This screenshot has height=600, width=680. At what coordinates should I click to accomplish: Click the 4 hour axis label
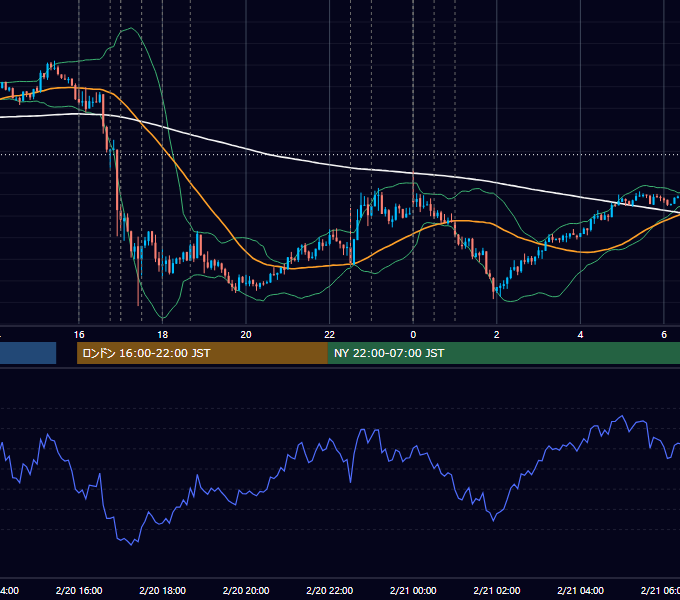[580, 335]
